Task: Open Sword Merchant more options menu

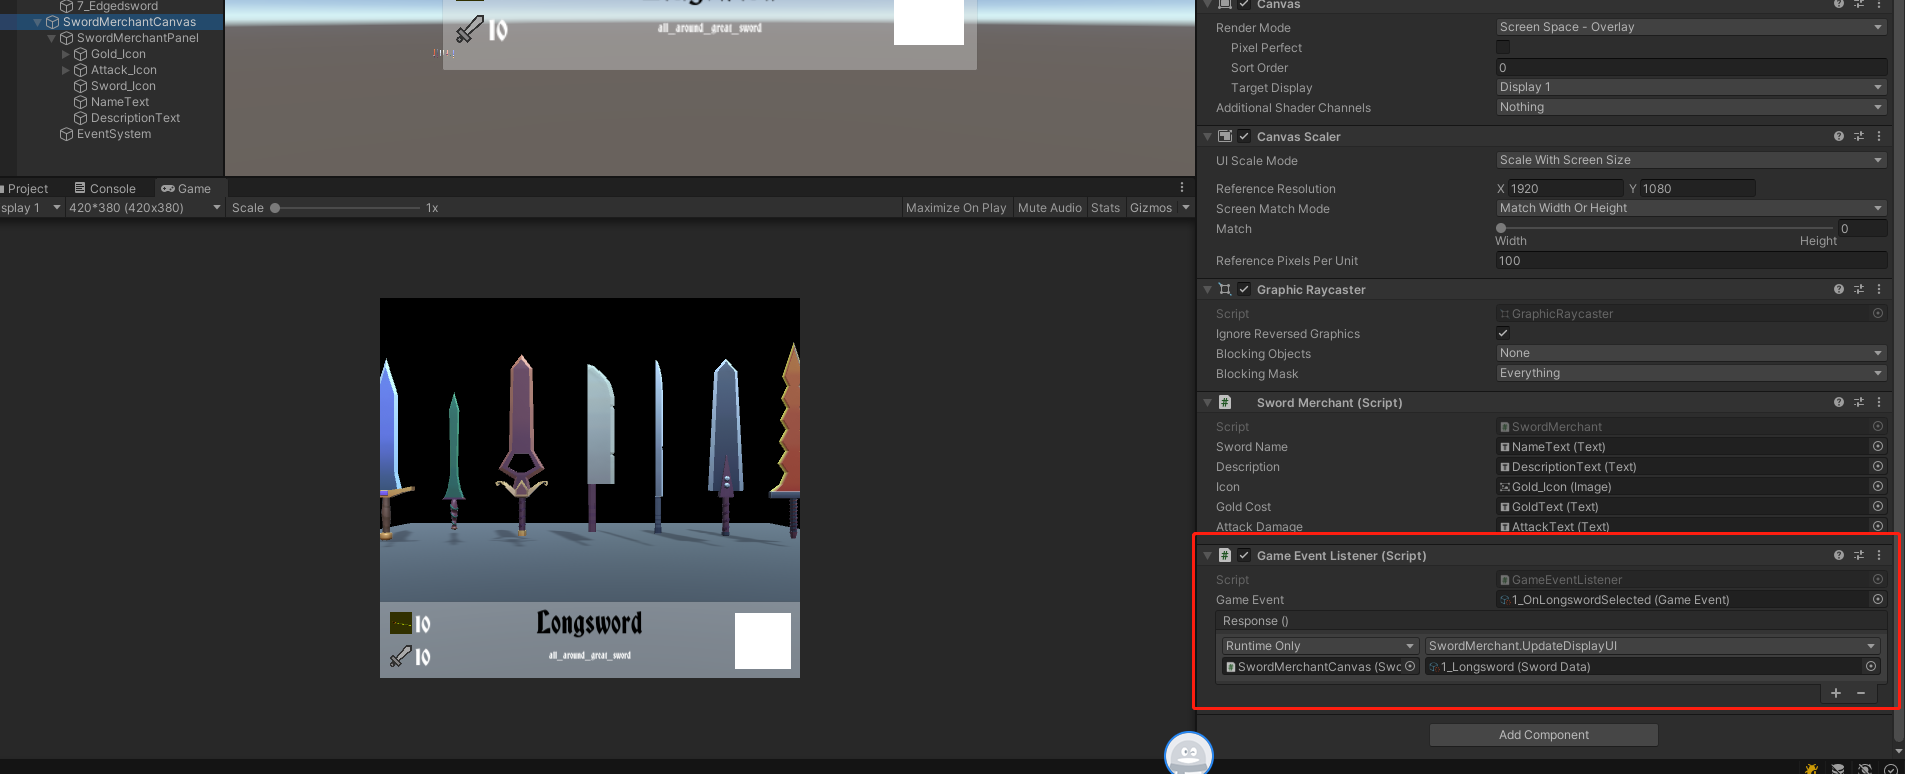Action: (1879, 402)
